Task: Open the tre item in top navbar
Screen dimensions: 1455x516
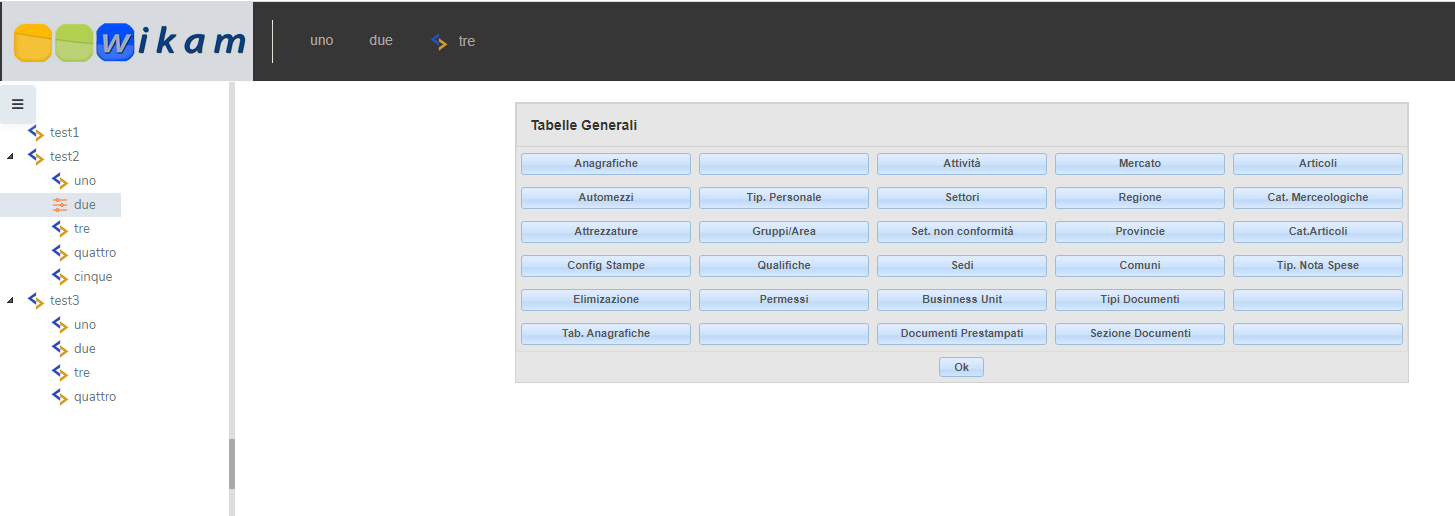Action: click(x=467, y=41)
